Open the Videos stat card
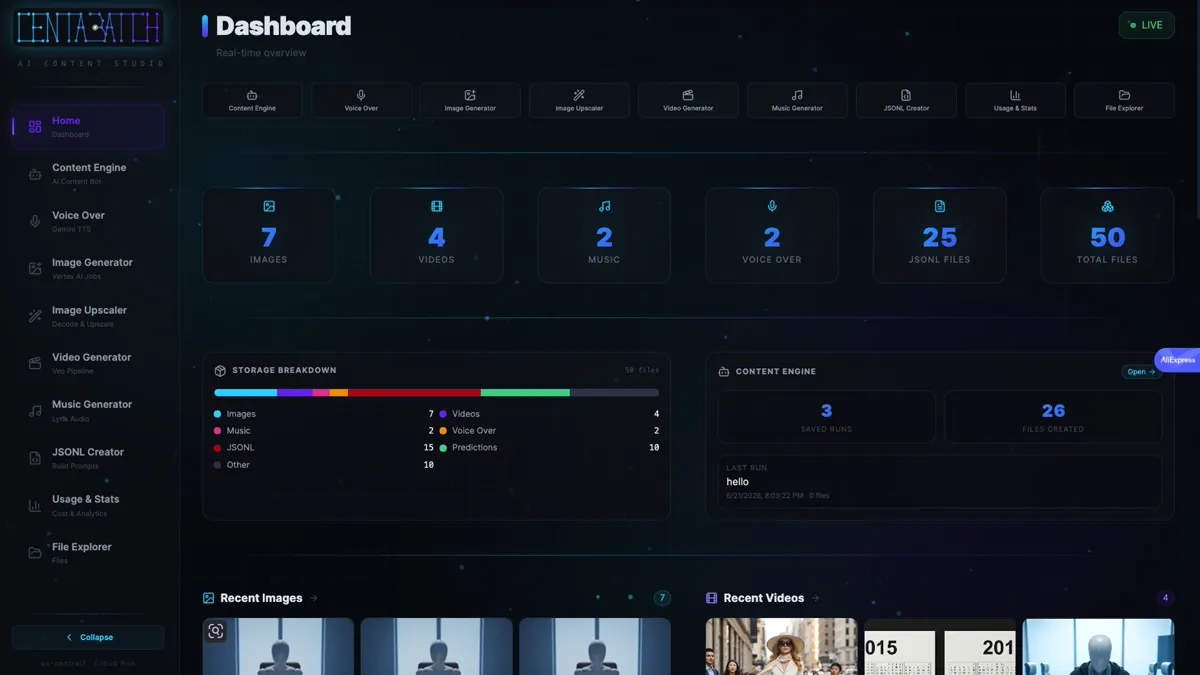The width and height of the screenshot is (1200, 675). (x=437, y=234)
